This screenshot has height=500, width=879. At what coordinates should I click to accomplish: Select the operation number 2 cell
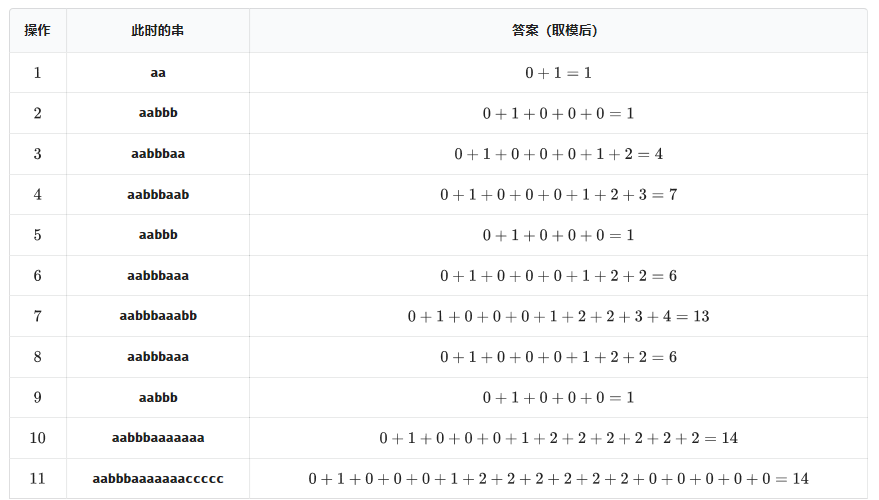[x=38, y=113]
